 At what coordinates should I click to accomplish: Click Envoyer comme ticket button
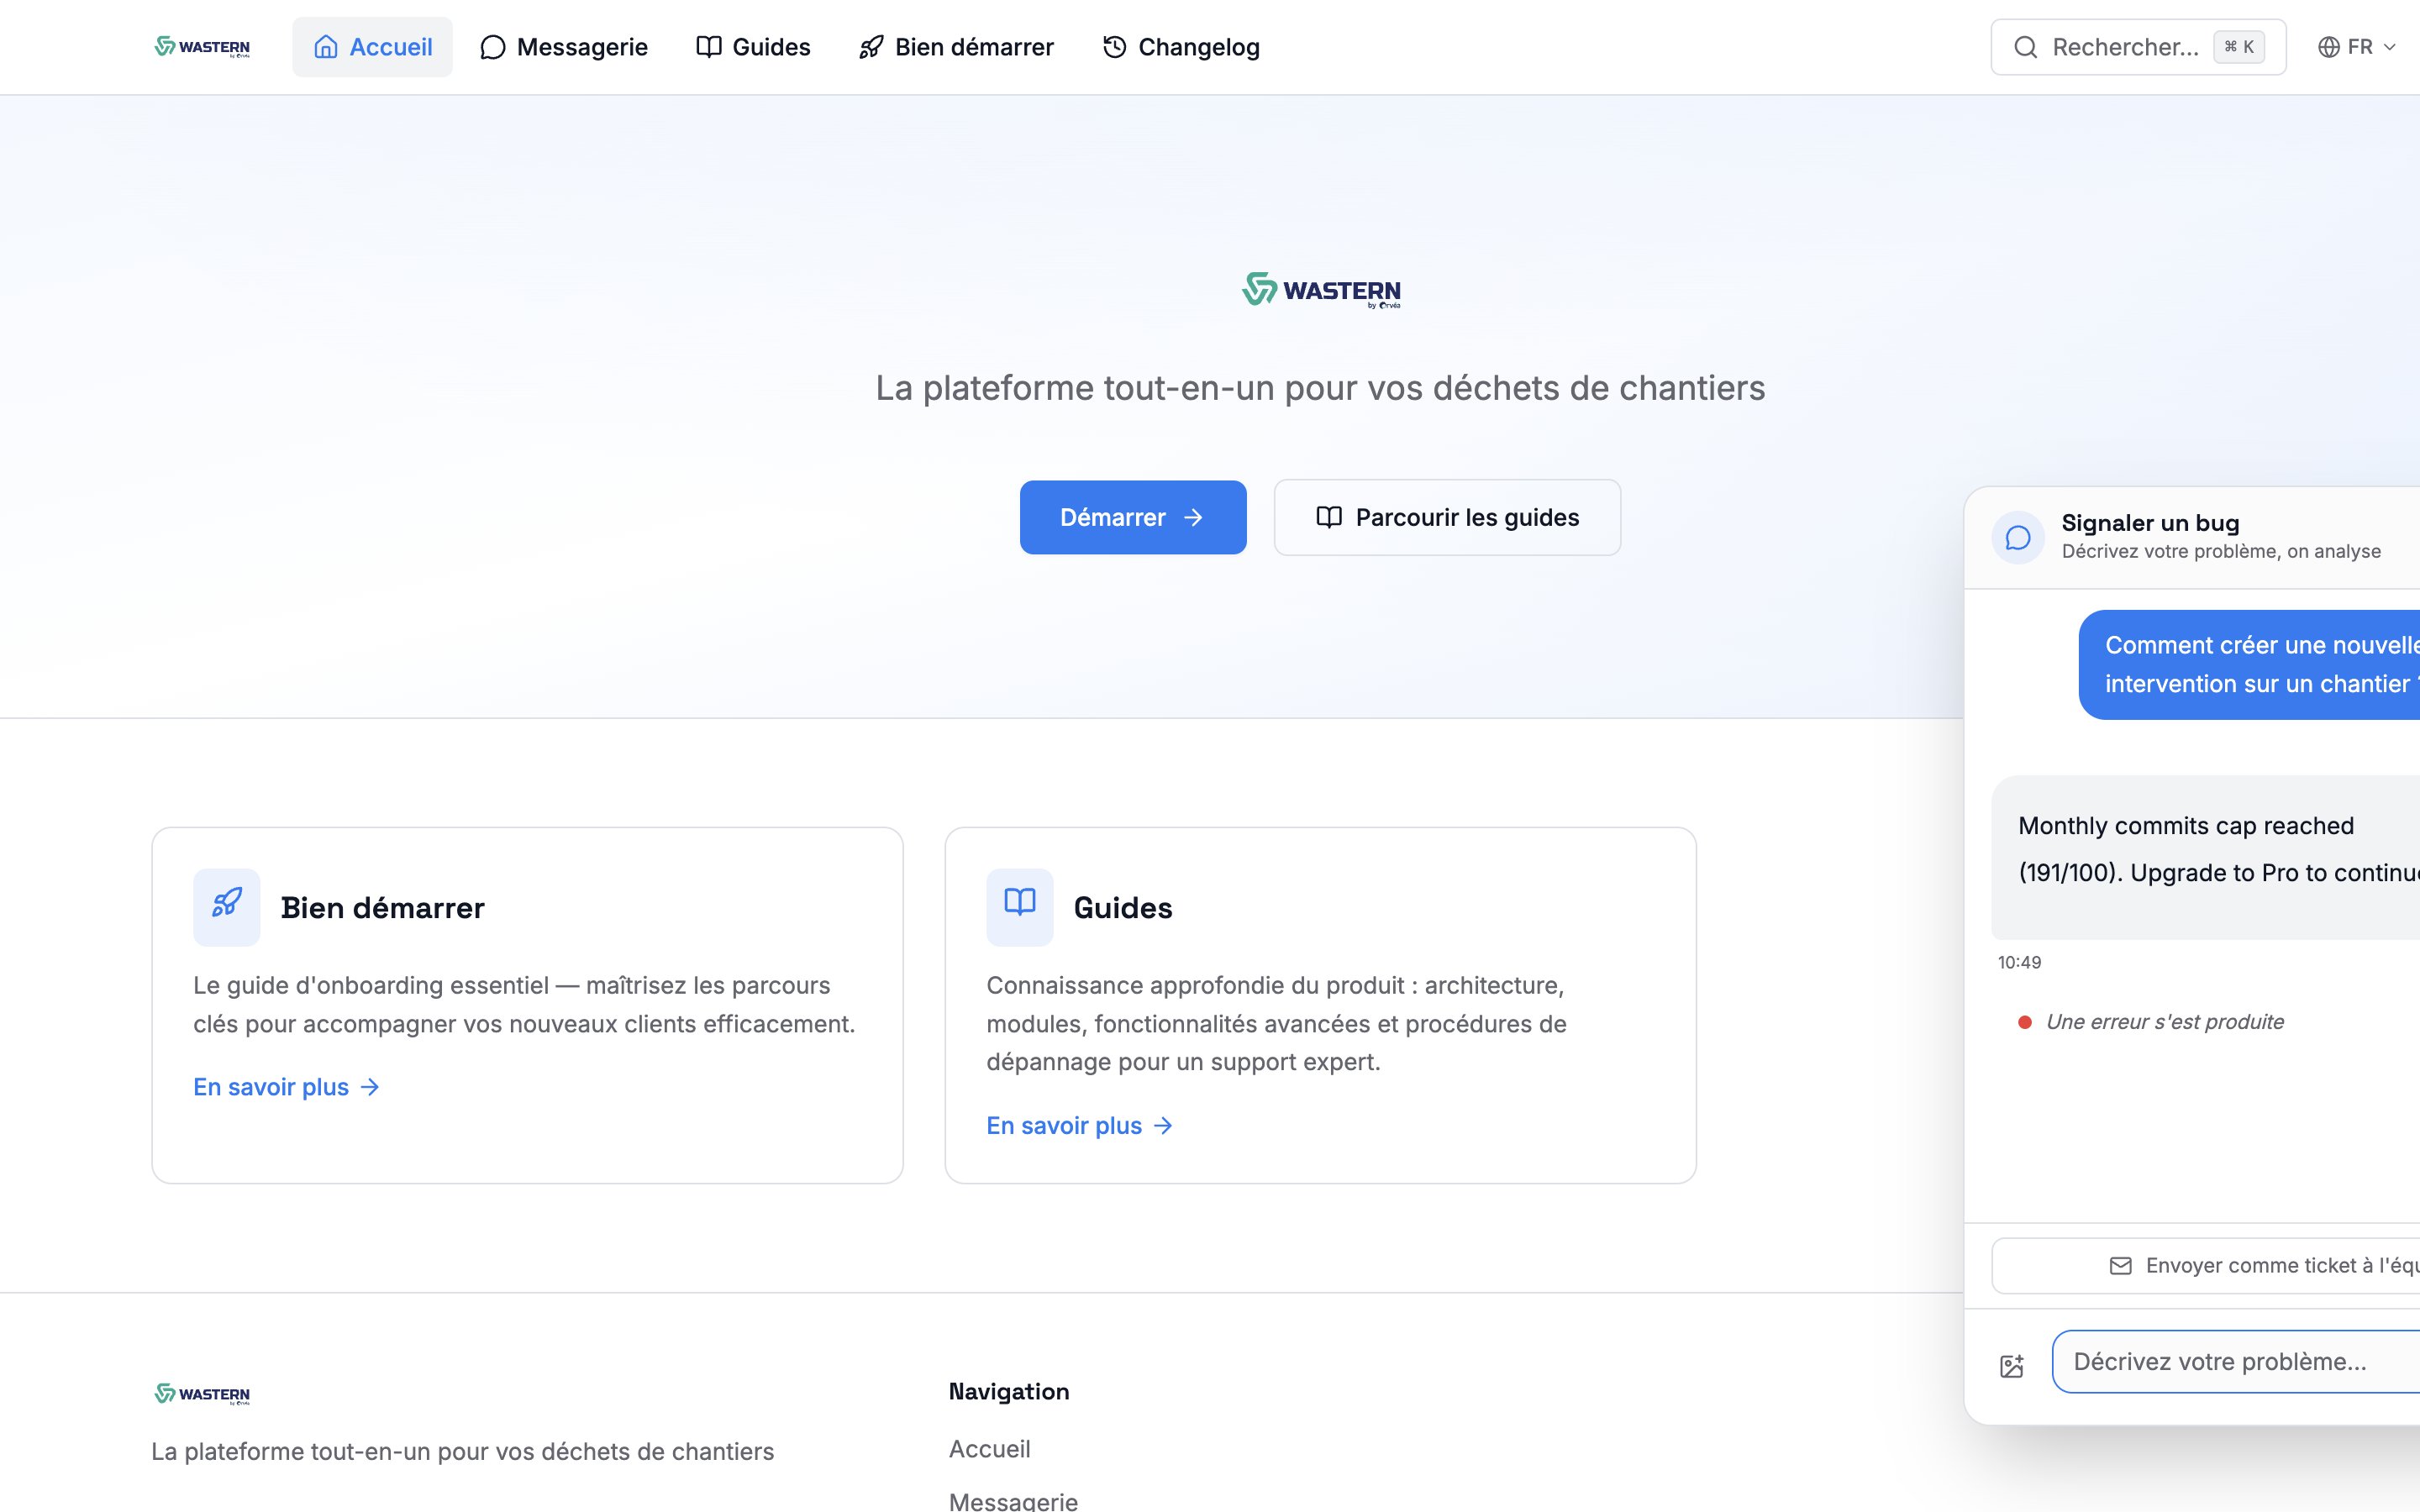(2260, 1266)
